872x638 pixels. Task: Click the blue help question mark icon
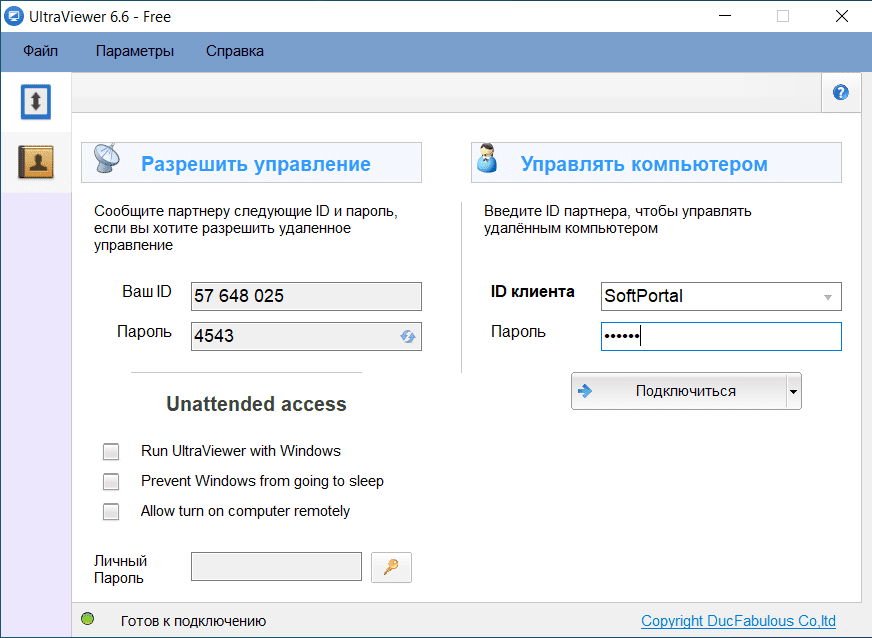point(840,93)
